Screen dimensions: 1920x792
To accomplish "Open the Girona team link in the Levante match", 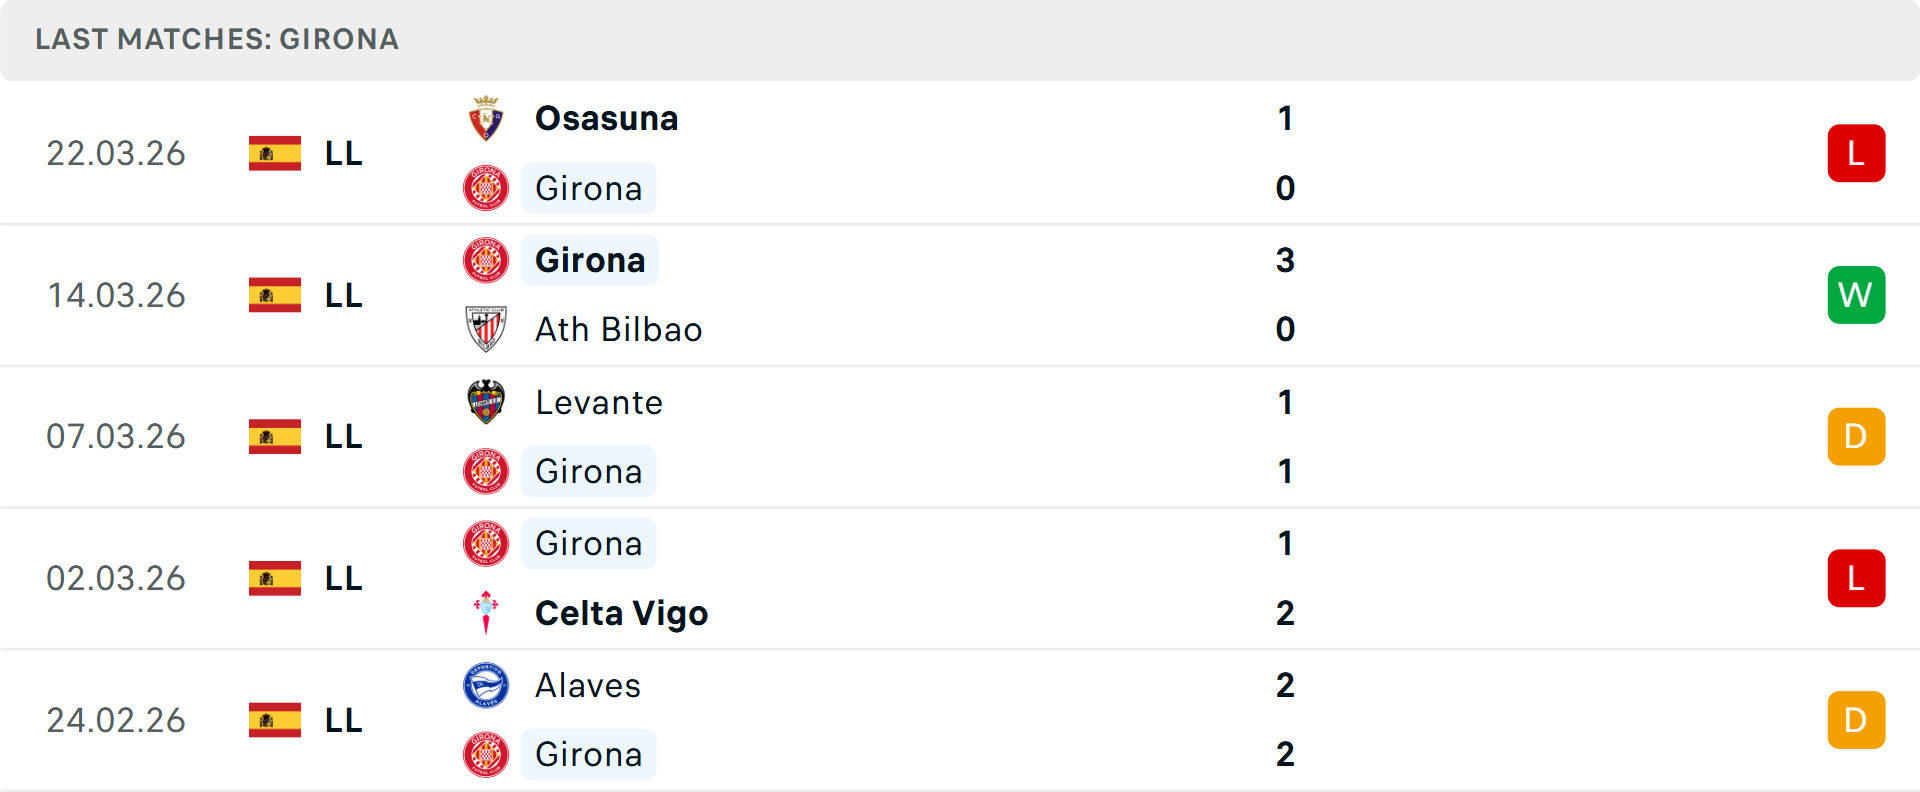I will point(588,471).
